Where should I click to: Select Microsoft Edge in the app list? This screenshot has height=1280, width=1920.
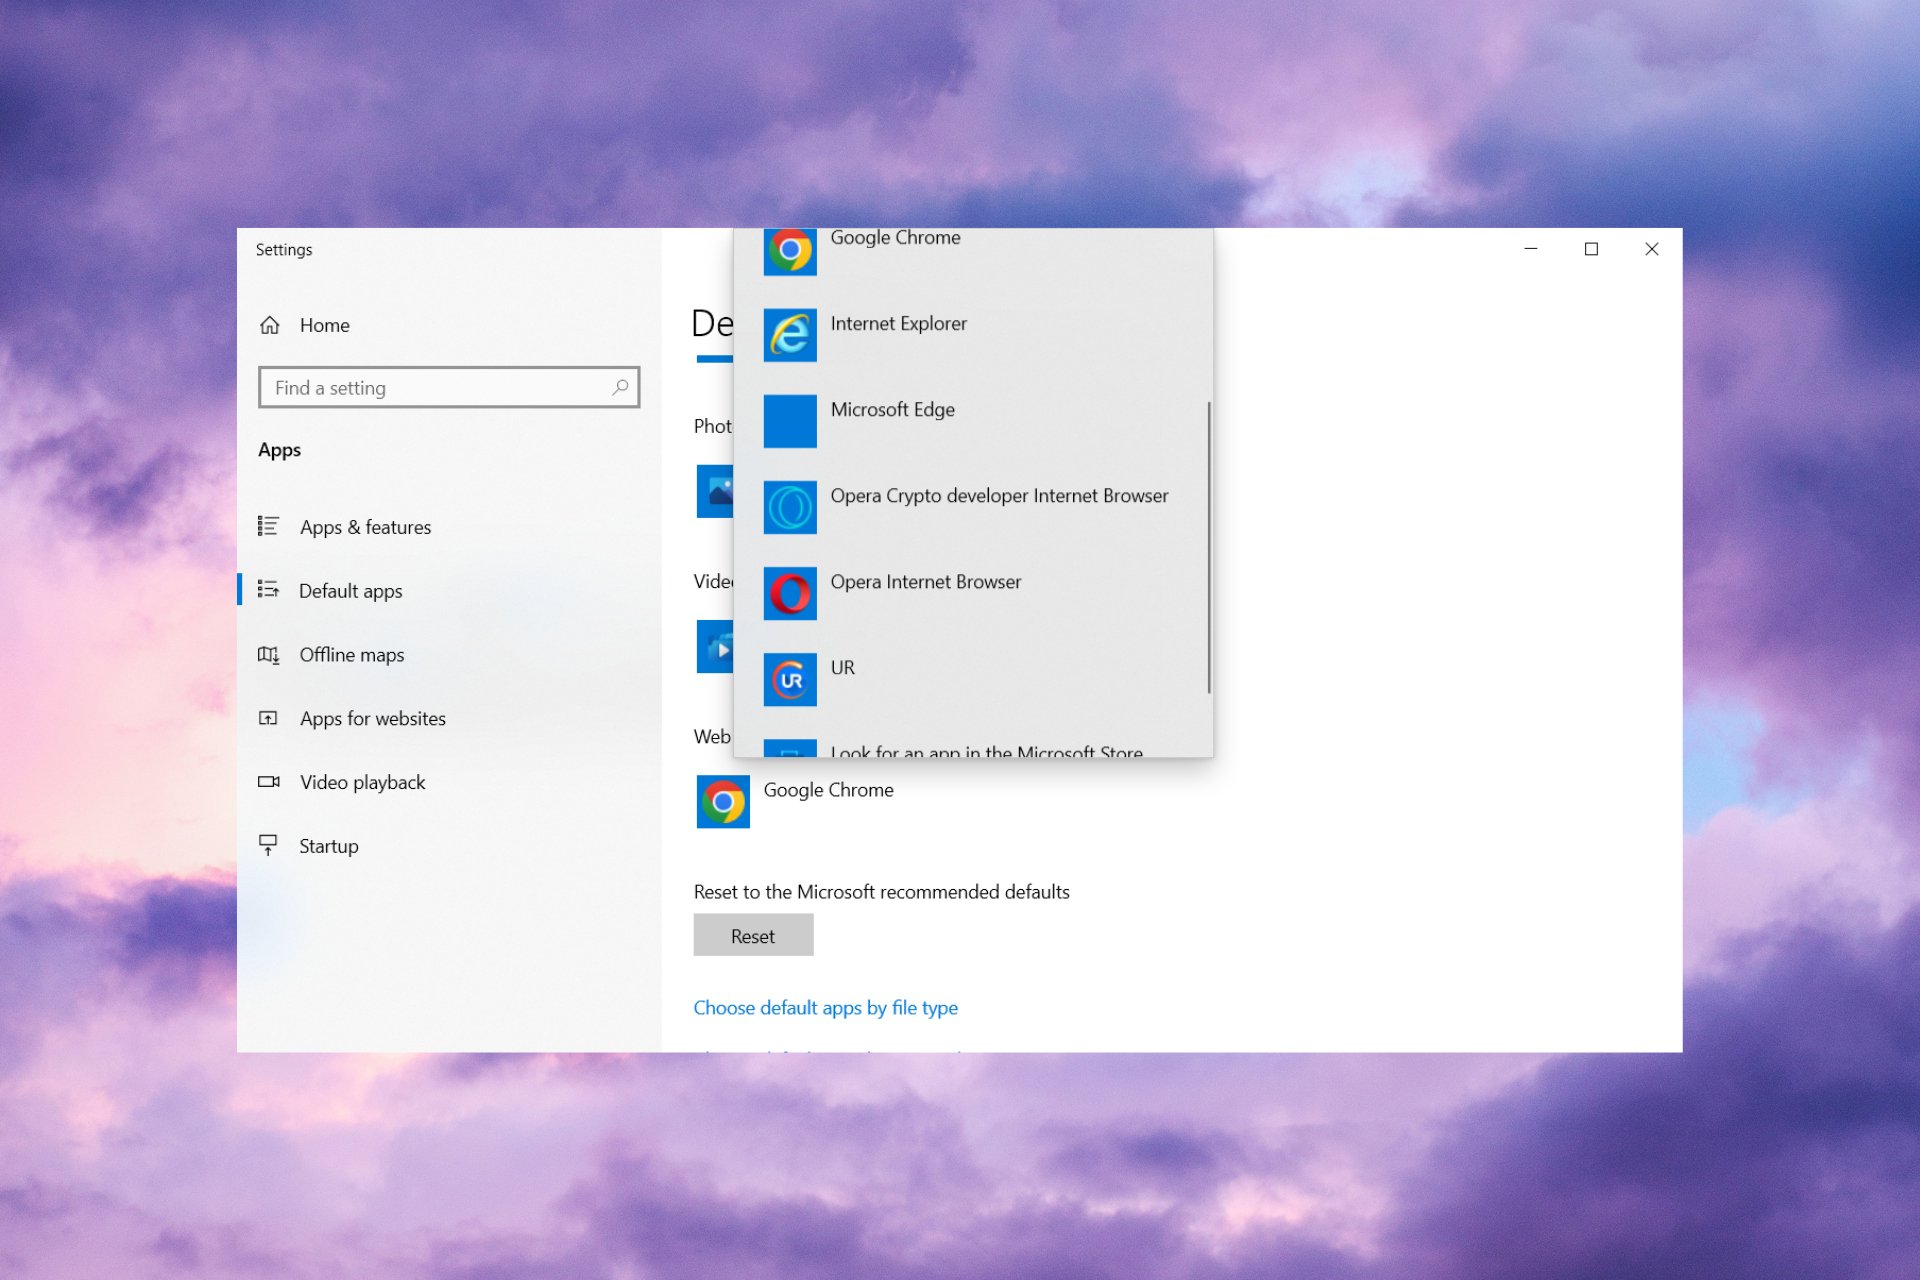[x=973, y=421]
